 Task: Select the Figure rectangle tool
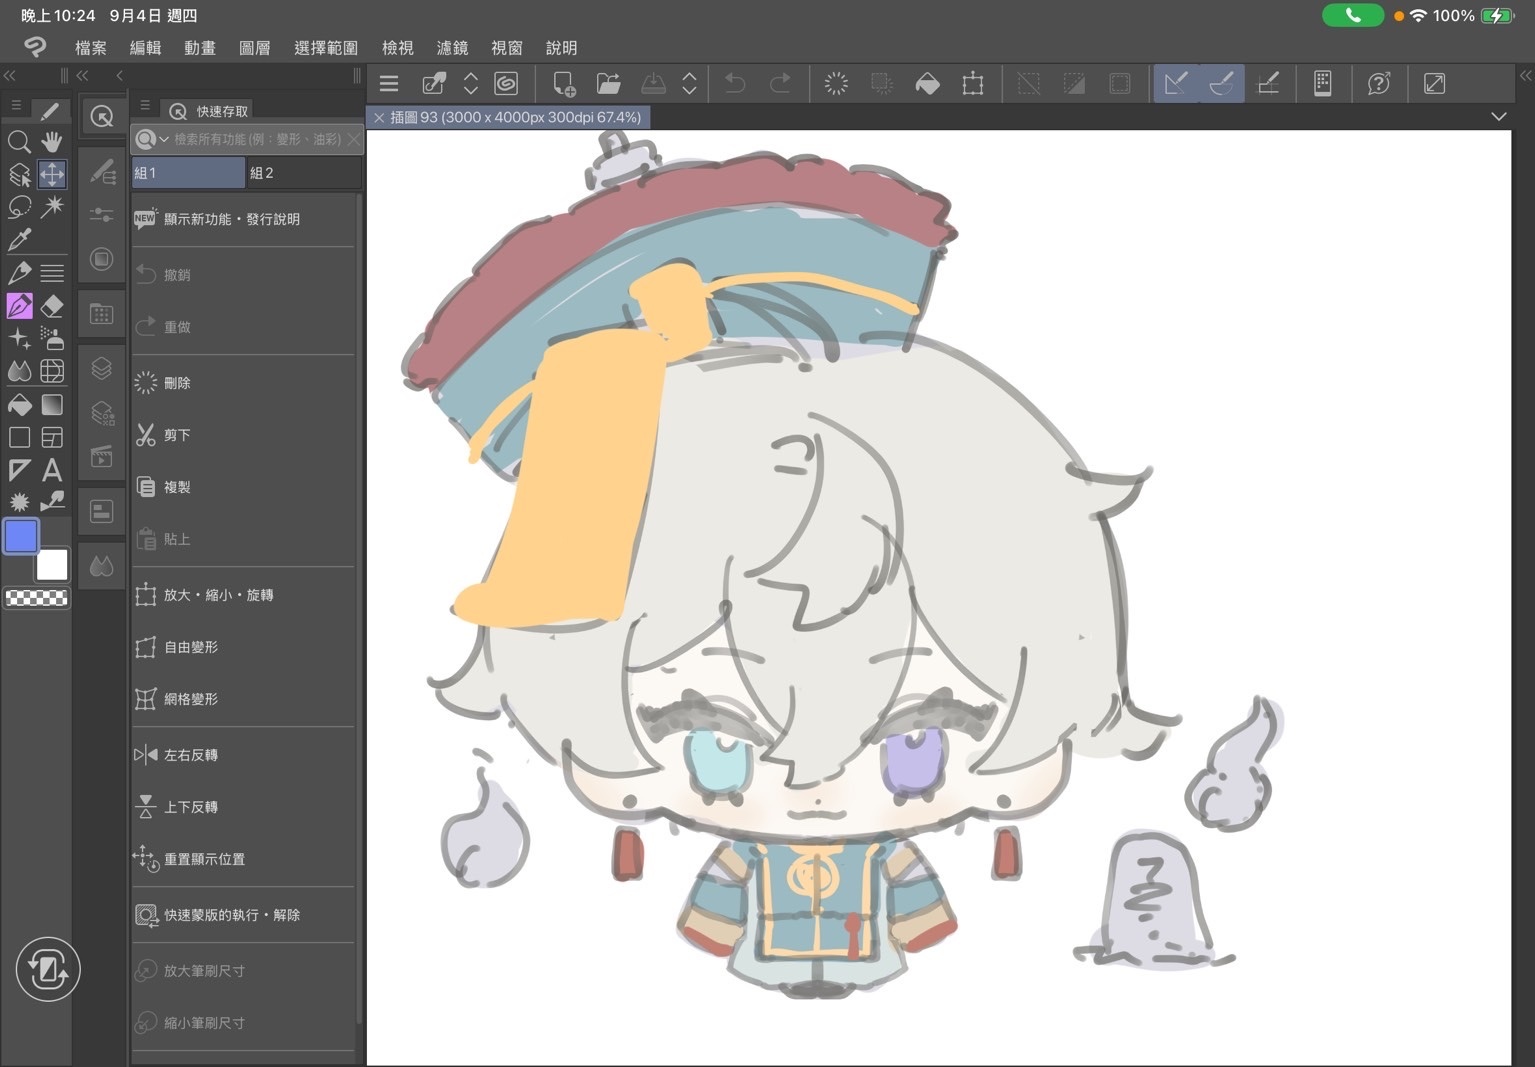[19, 437]
